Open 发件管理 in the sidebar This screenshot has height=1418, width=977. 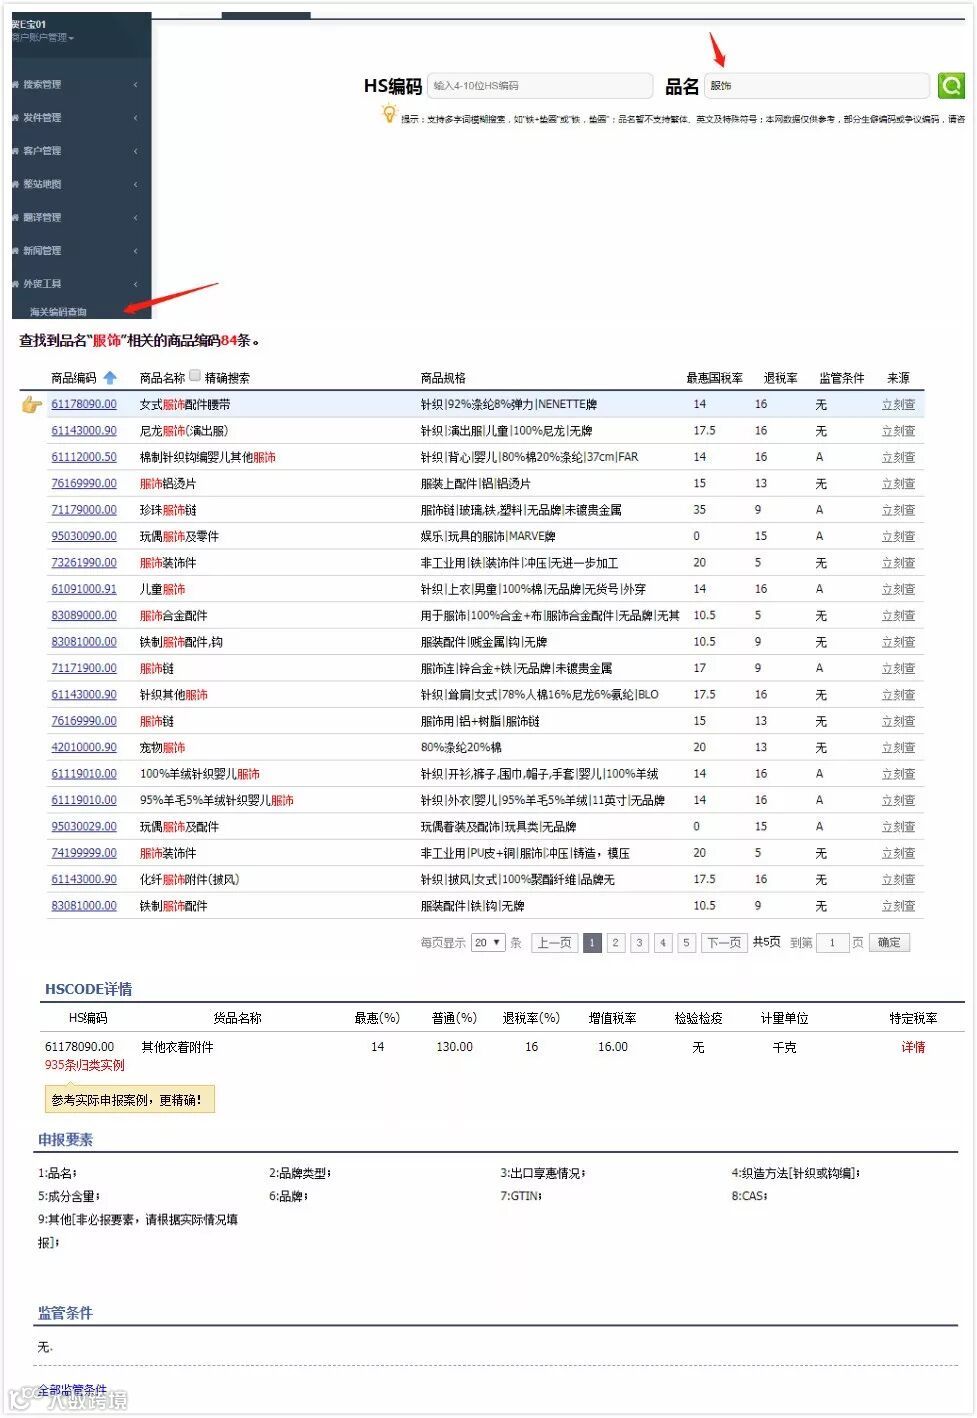[42, 118]
